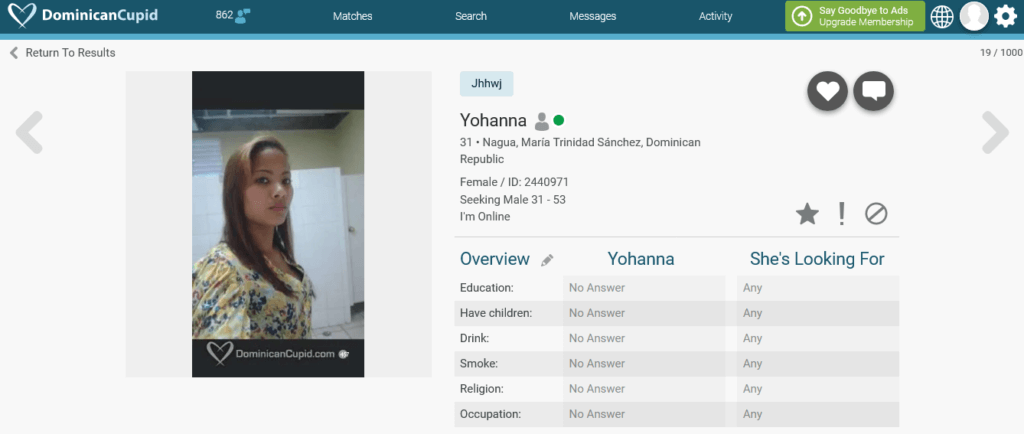Edit Overview with the pencil icon
Image resolution: width=1024 pixels, height=434 pixels.
[547, 260]
